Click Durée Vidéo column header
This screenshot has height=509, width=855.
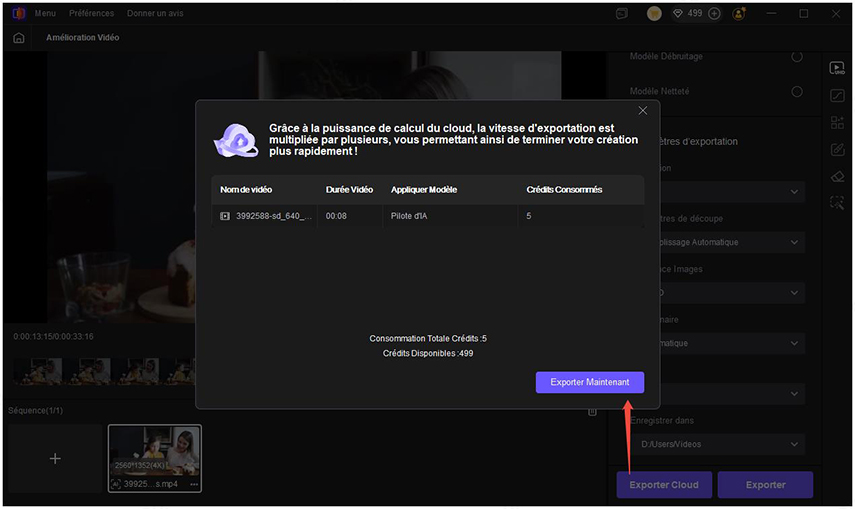(349, 190)
